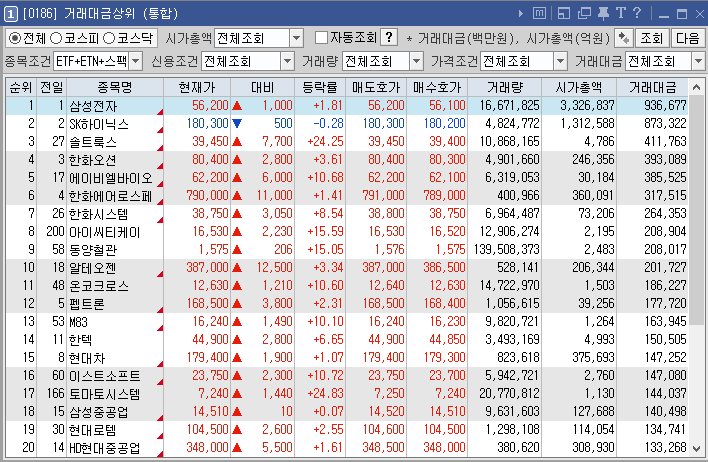The width and height of the screenshot is (708, 462).
Task: Select the 현대차 stock name
Action: [87, 358]
